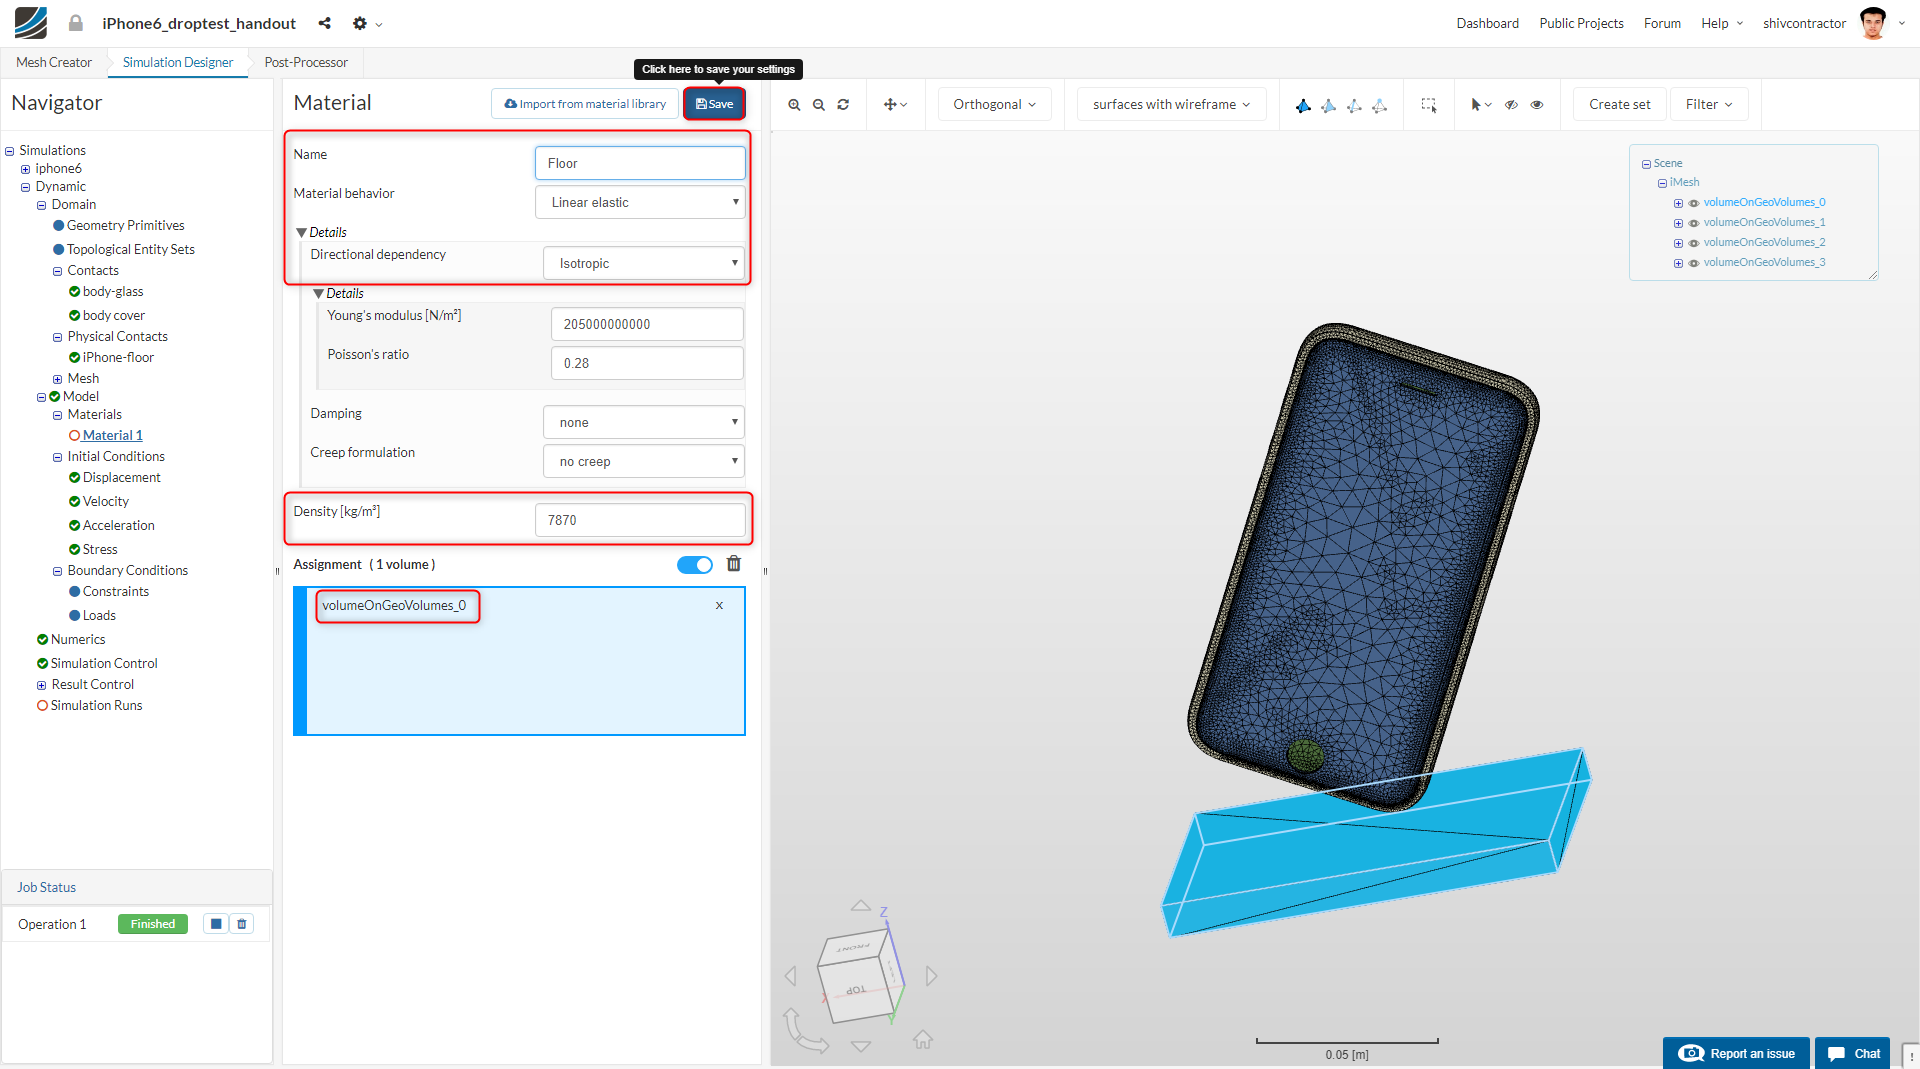Open the Damping dropdown
Screen dimensions: 1920x1069
point(644,422)
